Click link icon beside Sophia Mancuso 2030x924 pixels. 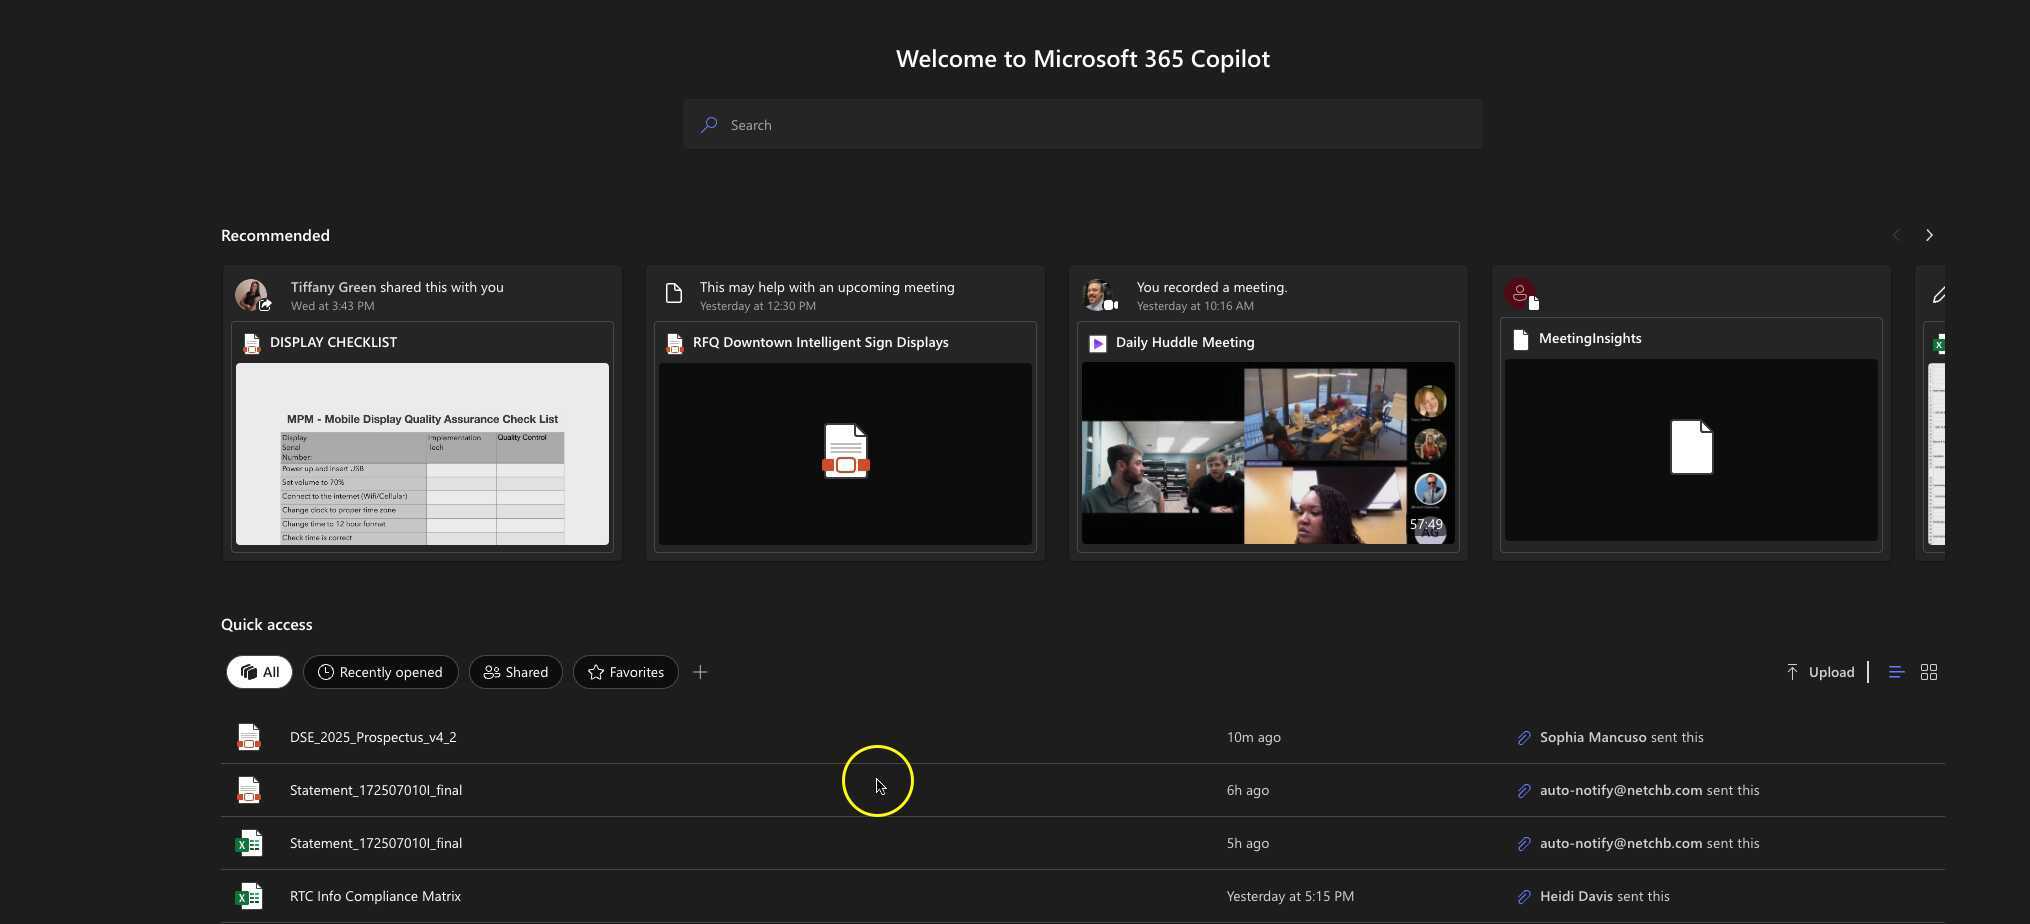1524,738
